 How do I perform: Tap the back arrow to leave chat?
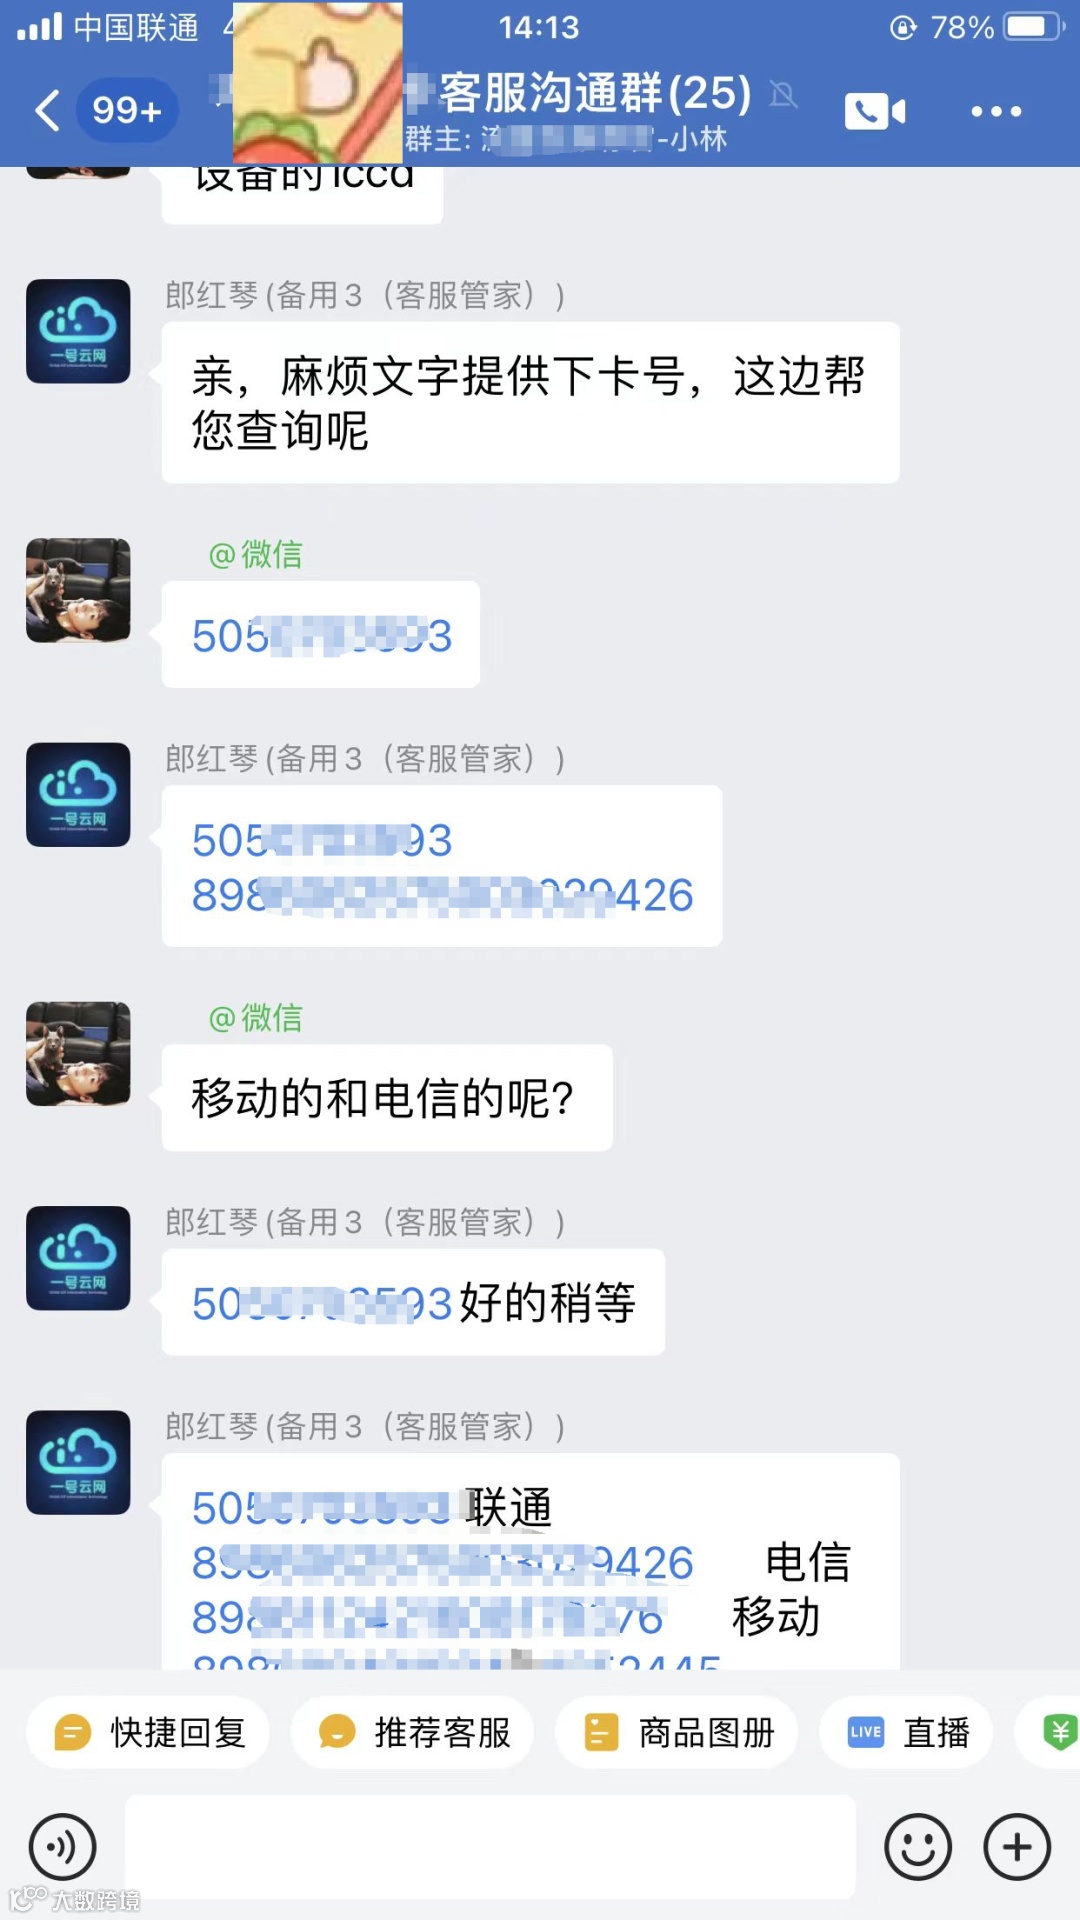point(48,110)
